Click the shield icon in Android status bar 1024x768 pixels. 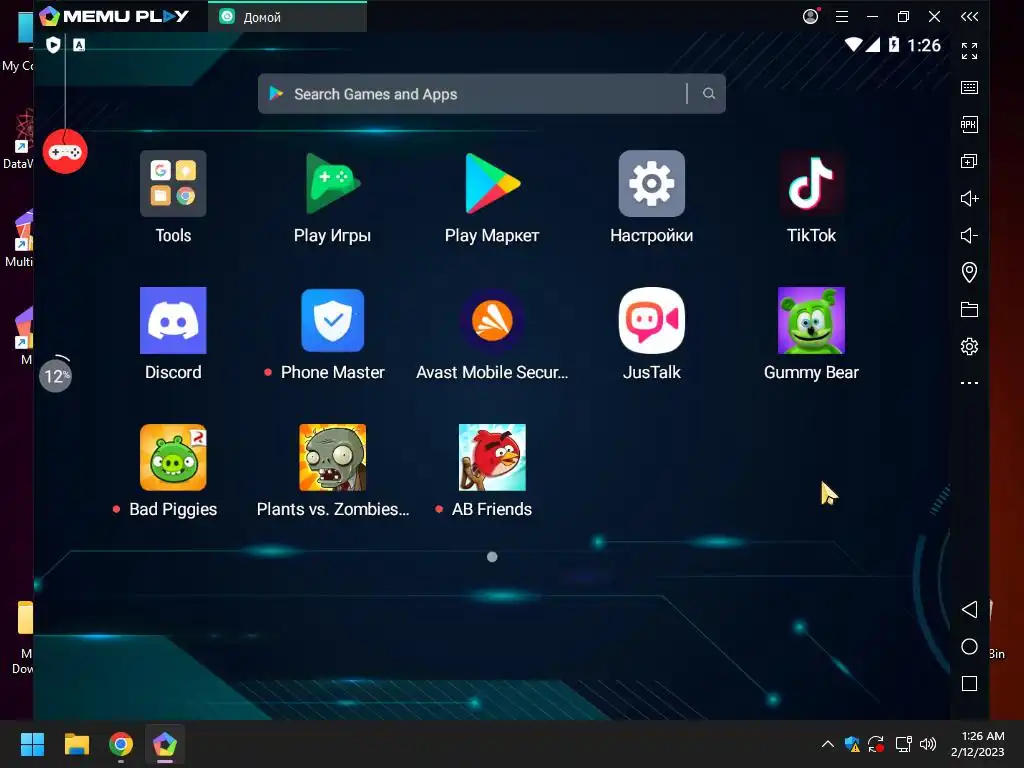[x=54, y=44]
